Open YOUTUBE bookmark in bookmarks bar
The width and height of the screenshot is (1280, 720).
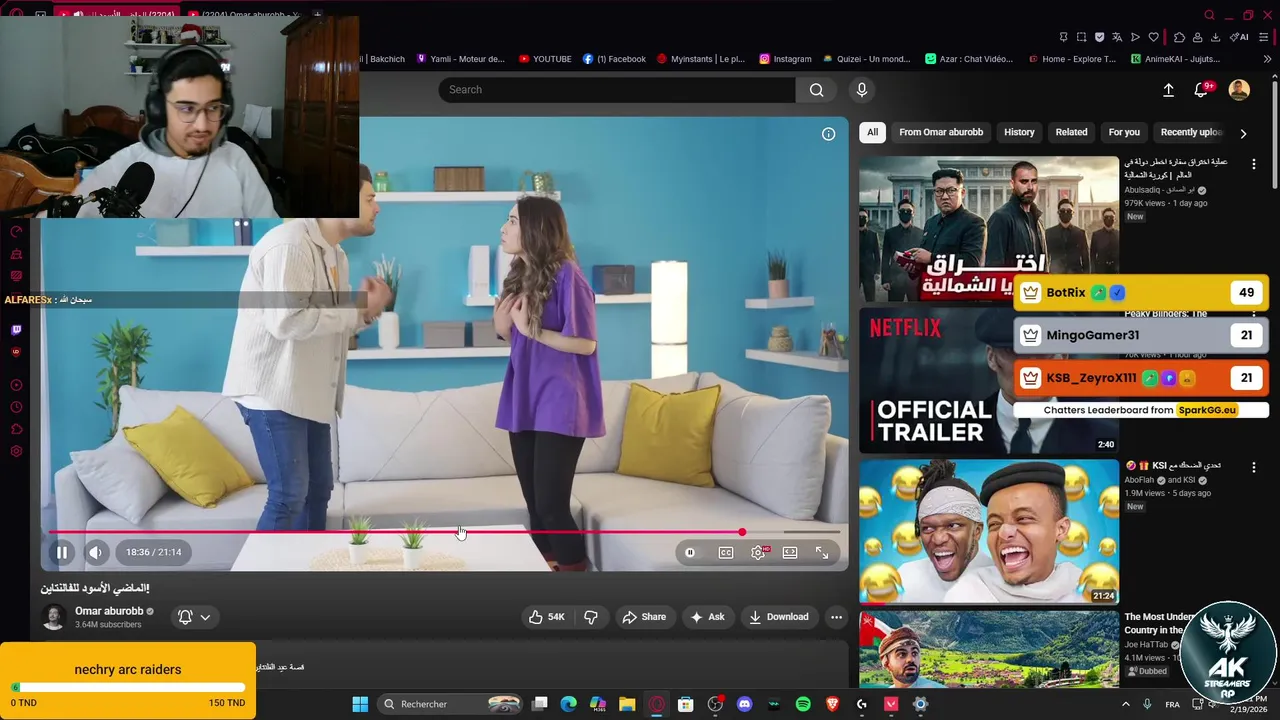pyautogui.click(x=545, y=59)
